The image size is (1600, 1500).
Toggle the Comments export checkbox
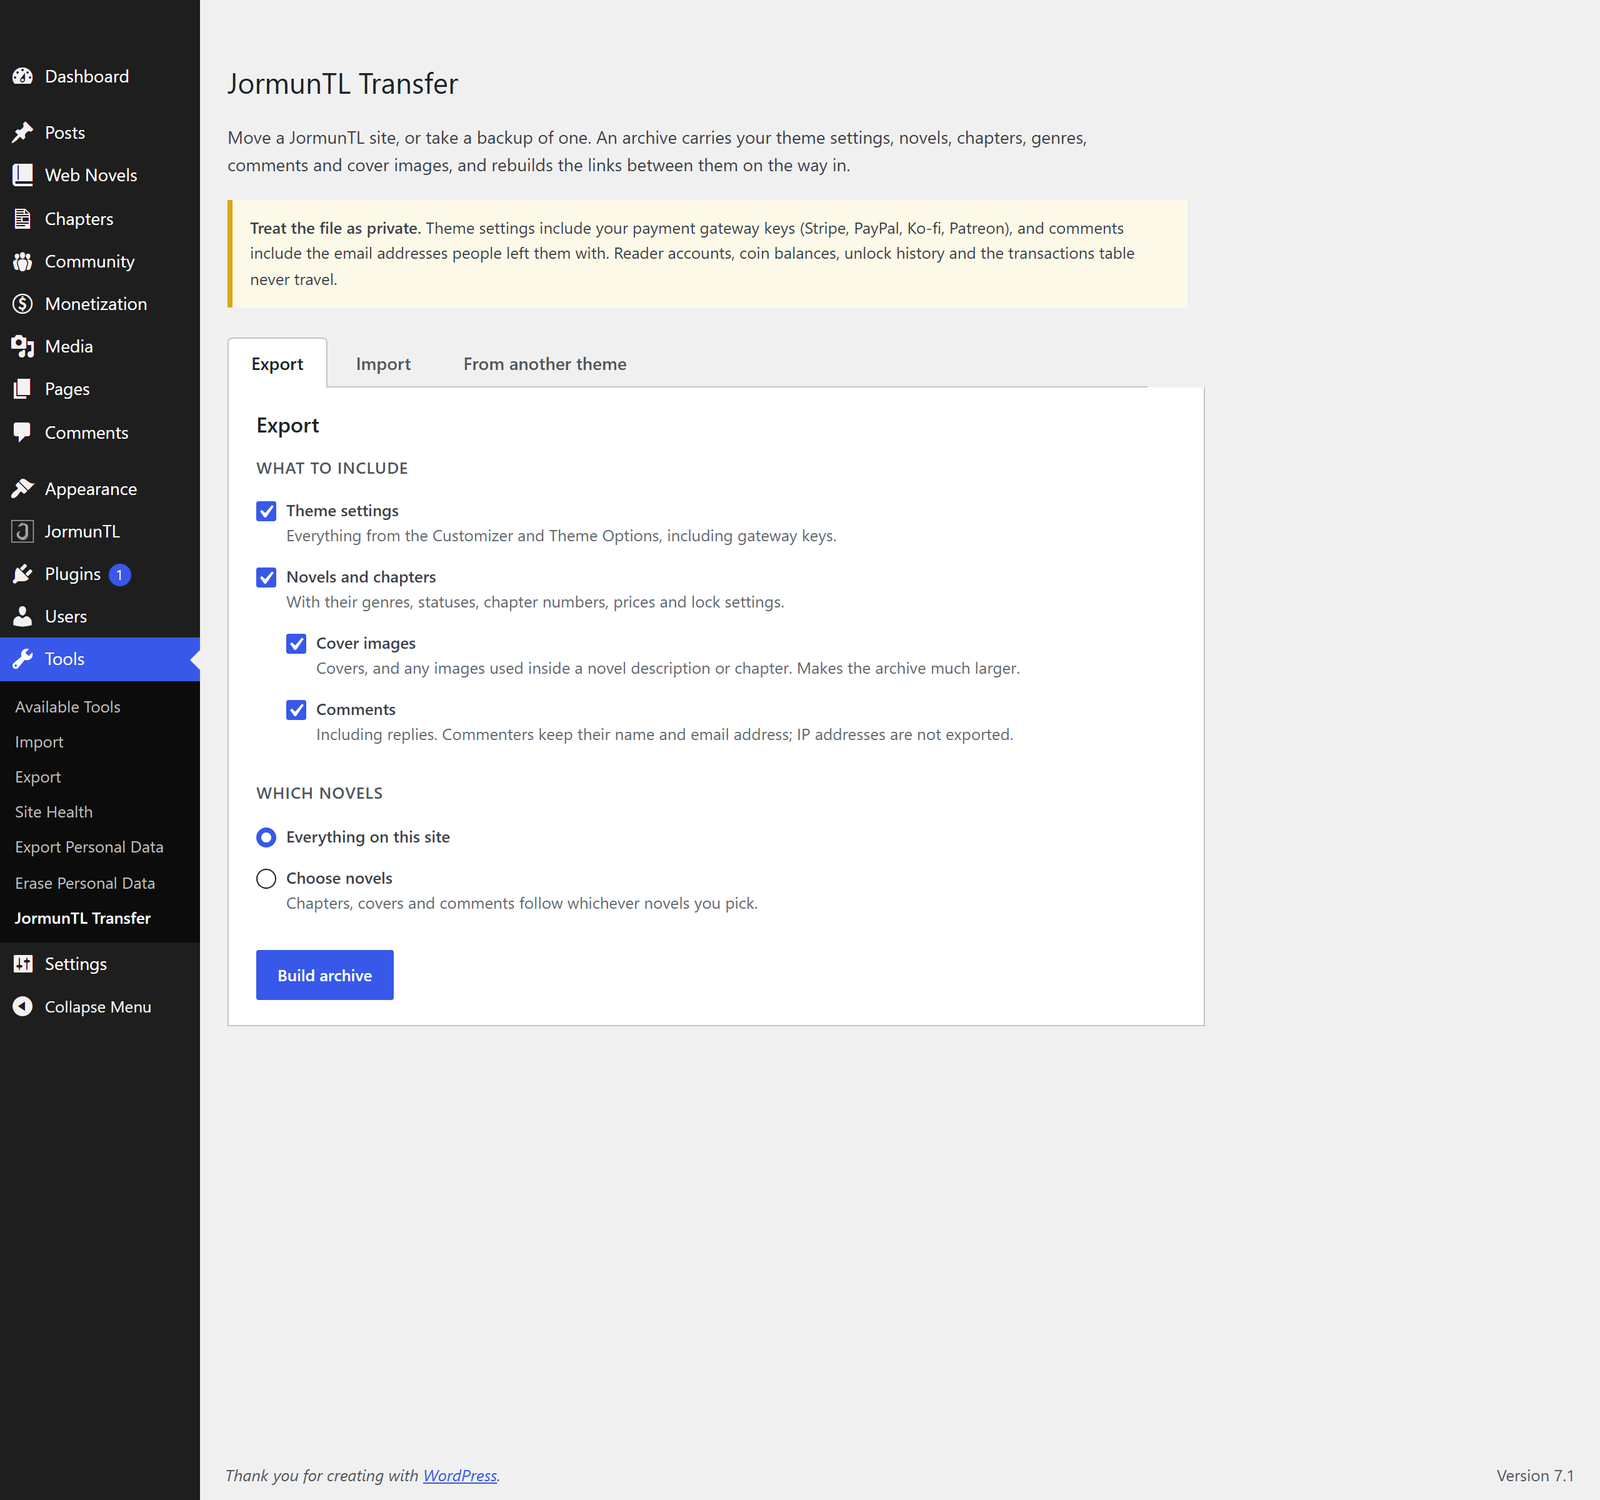coord(296,710)
